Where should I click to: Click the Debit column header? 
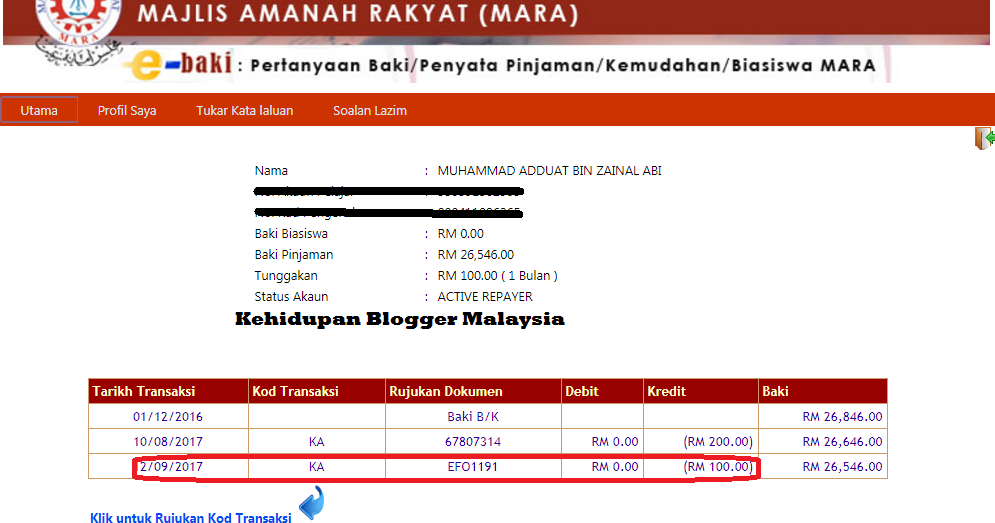(x=602, y=391)
